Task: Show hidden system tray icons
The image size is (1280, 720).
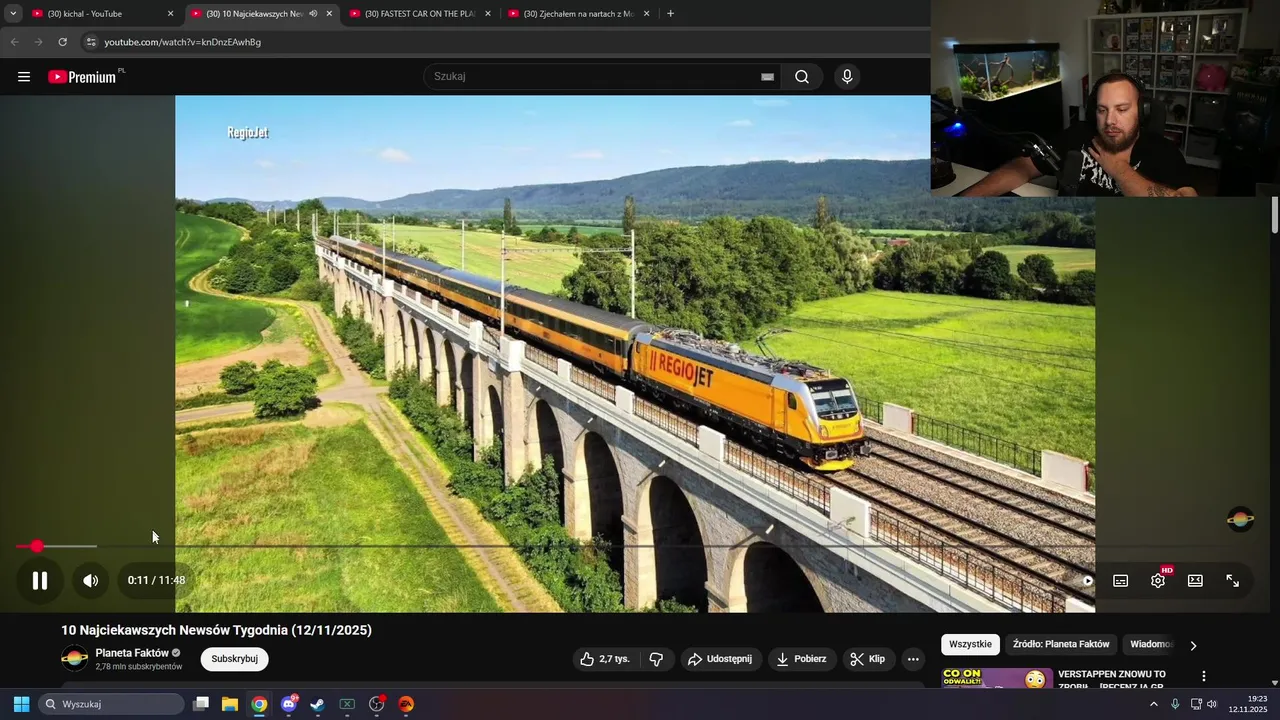Action: pos(1153,704)
